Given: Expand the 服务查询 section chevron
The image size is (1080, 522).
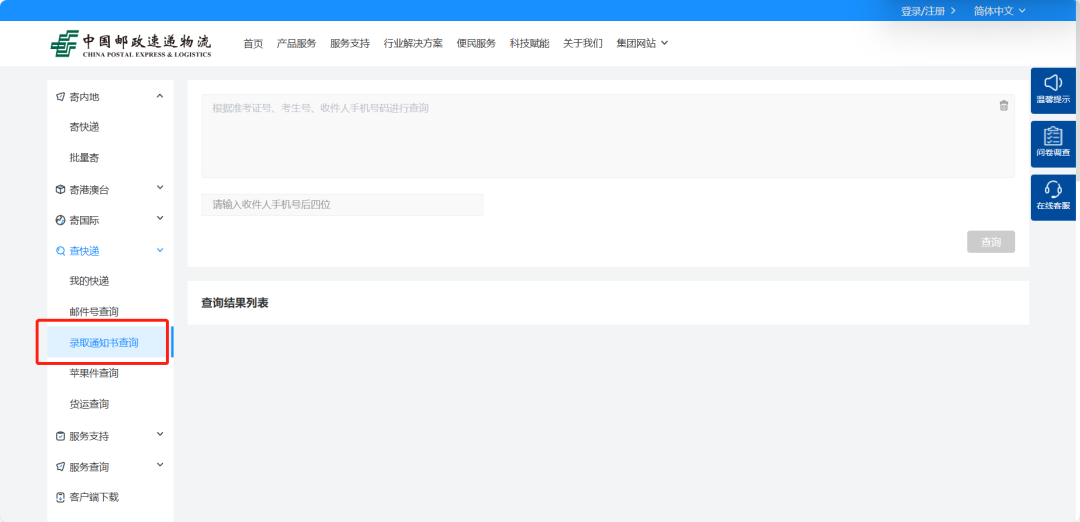Looking at the screenshot, I should (160, 465).
